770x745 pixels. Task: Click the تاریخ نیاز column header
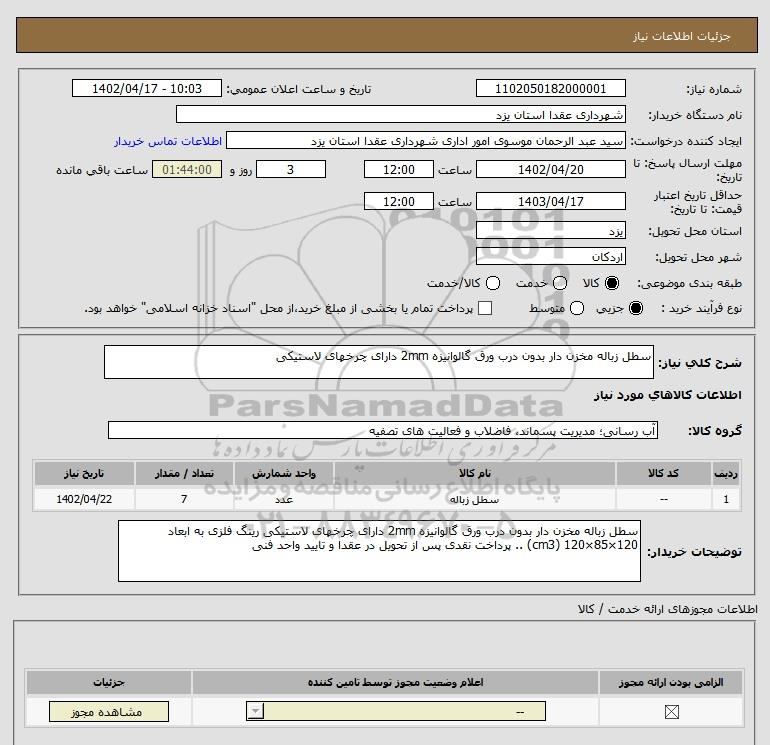(84, 473)
